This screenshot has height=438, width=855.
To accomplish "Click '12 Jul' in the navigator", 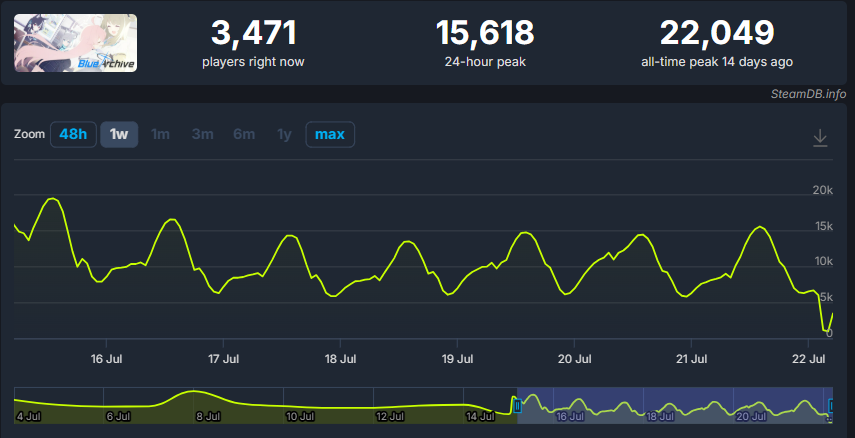I will point(390,417).
